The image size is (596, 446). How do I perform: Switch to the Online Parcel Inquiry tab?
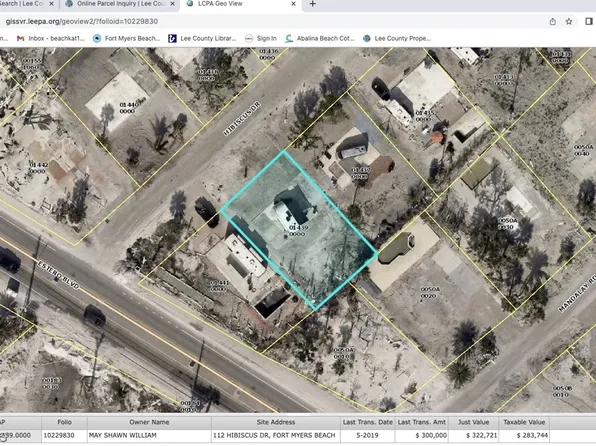pyautogui.click(x=120, y=4)
